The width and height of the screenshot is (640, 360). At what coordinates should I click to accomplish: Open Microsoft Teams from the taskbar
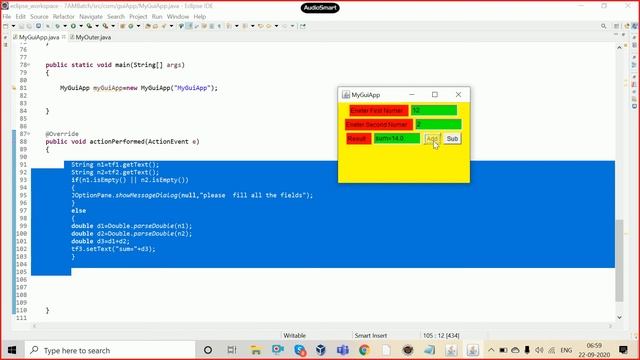[343, 350]
